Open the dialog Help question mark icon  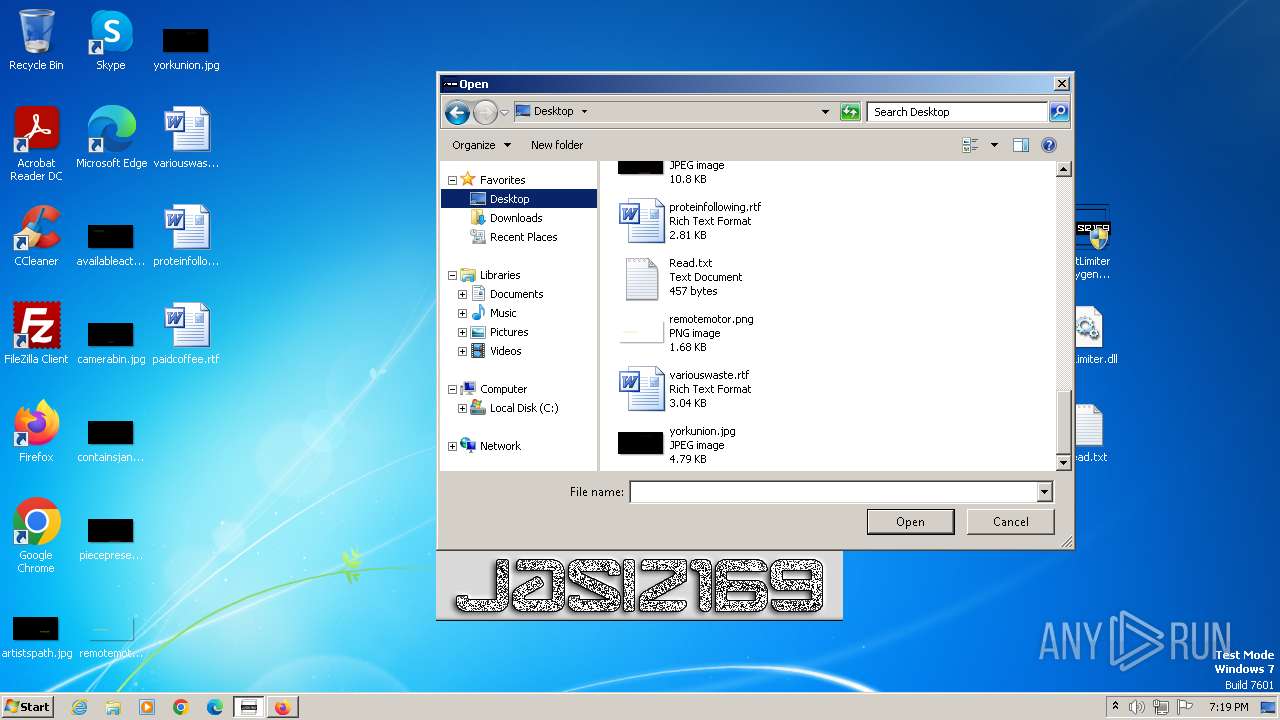(x=1049, y=145)
